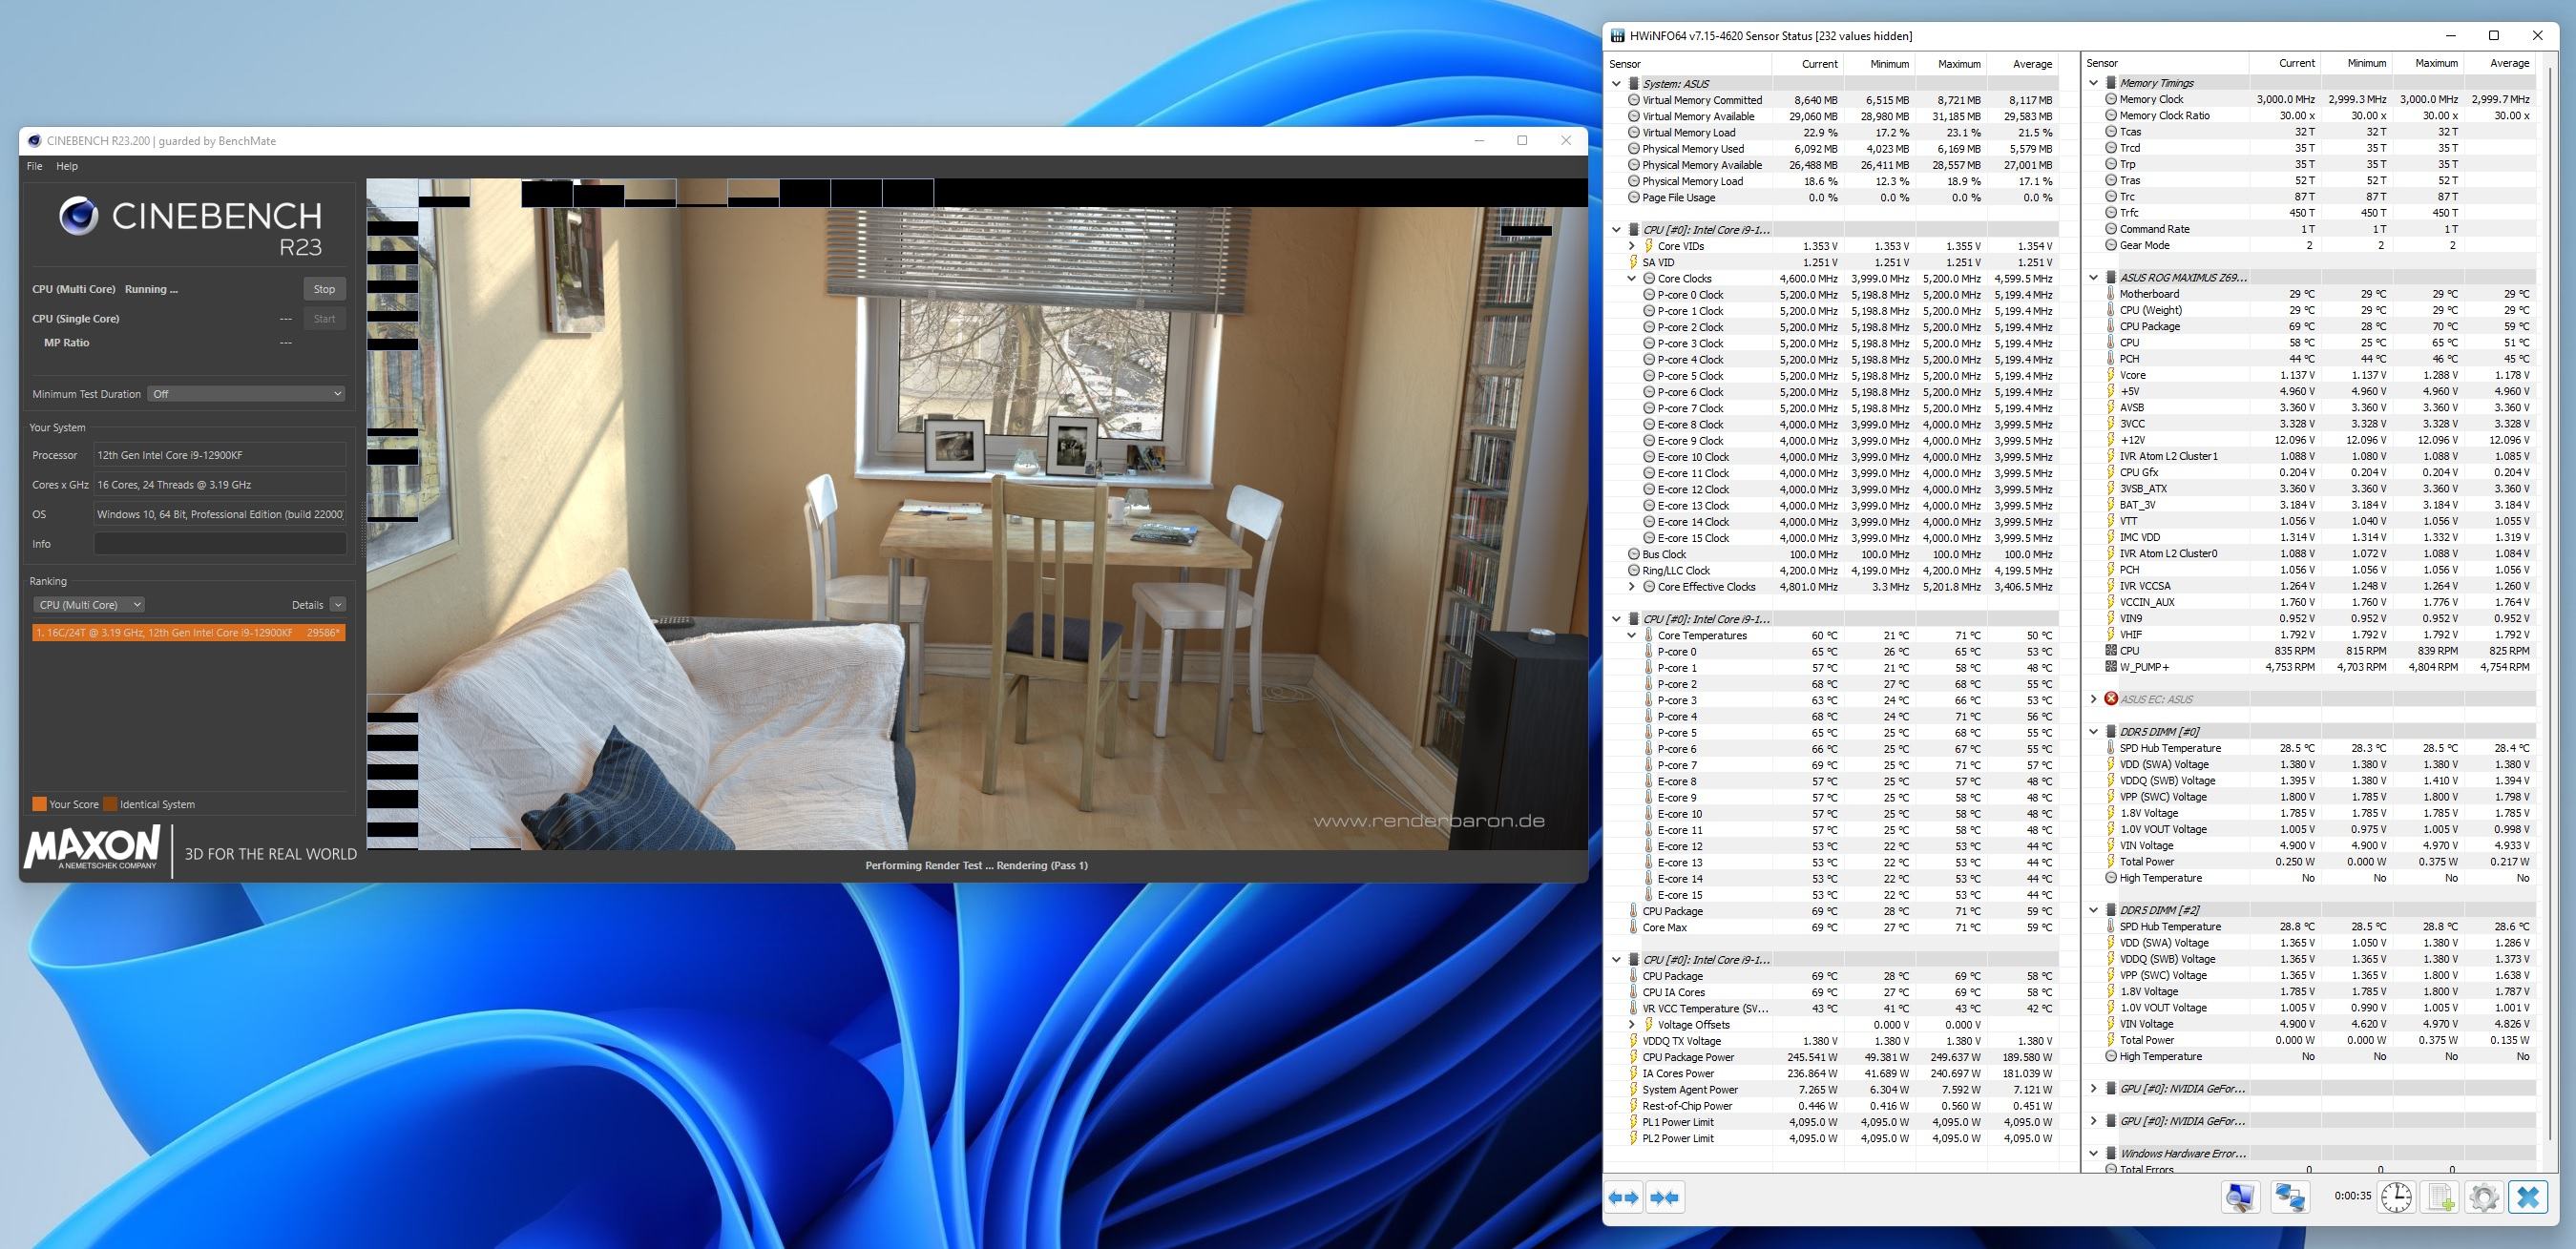2576x1249 pixels.
Task: Click the Cores x GHz field
Action: [220, 485]
